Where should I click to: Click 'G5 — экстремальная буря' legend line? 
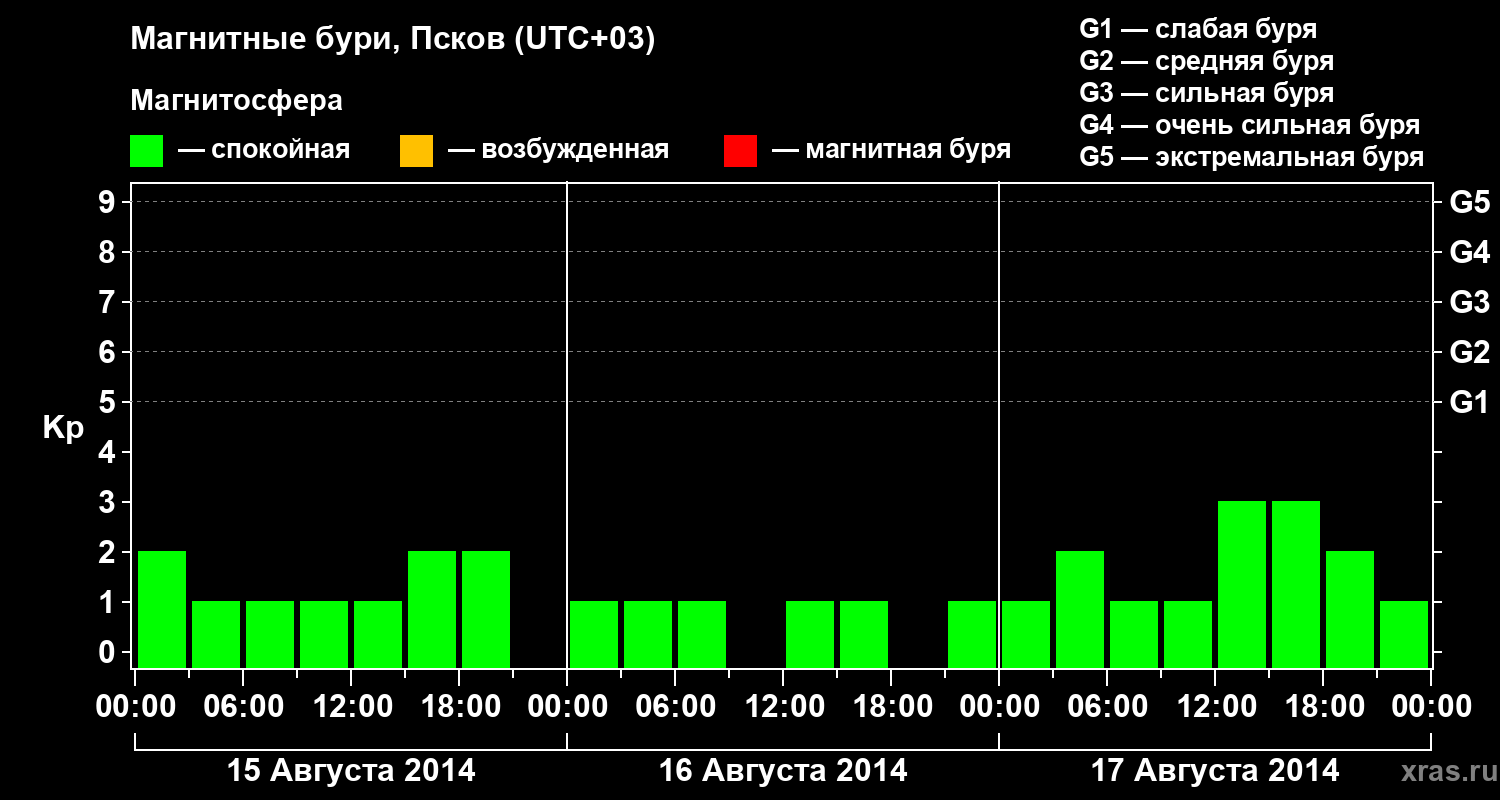[x=1252, y=157]
